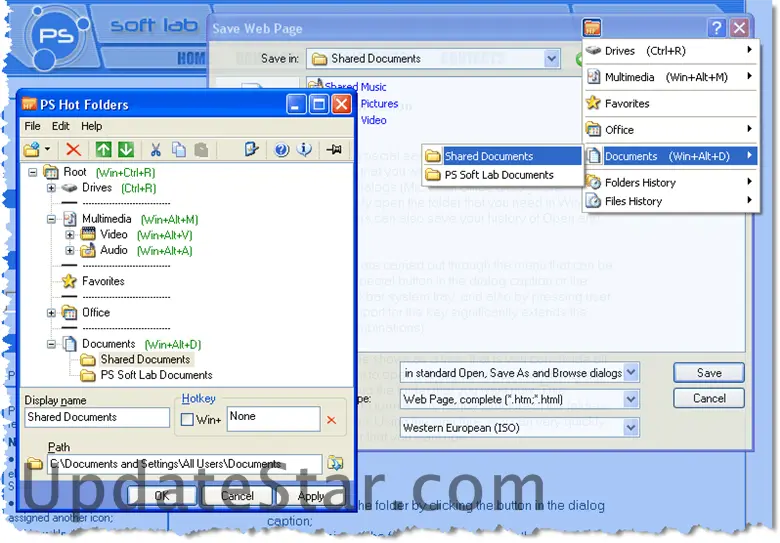Click the red Delete icon in toolbar
This screenshot has width=780, height=543.
pyautogui.click(x=73, y=149)
